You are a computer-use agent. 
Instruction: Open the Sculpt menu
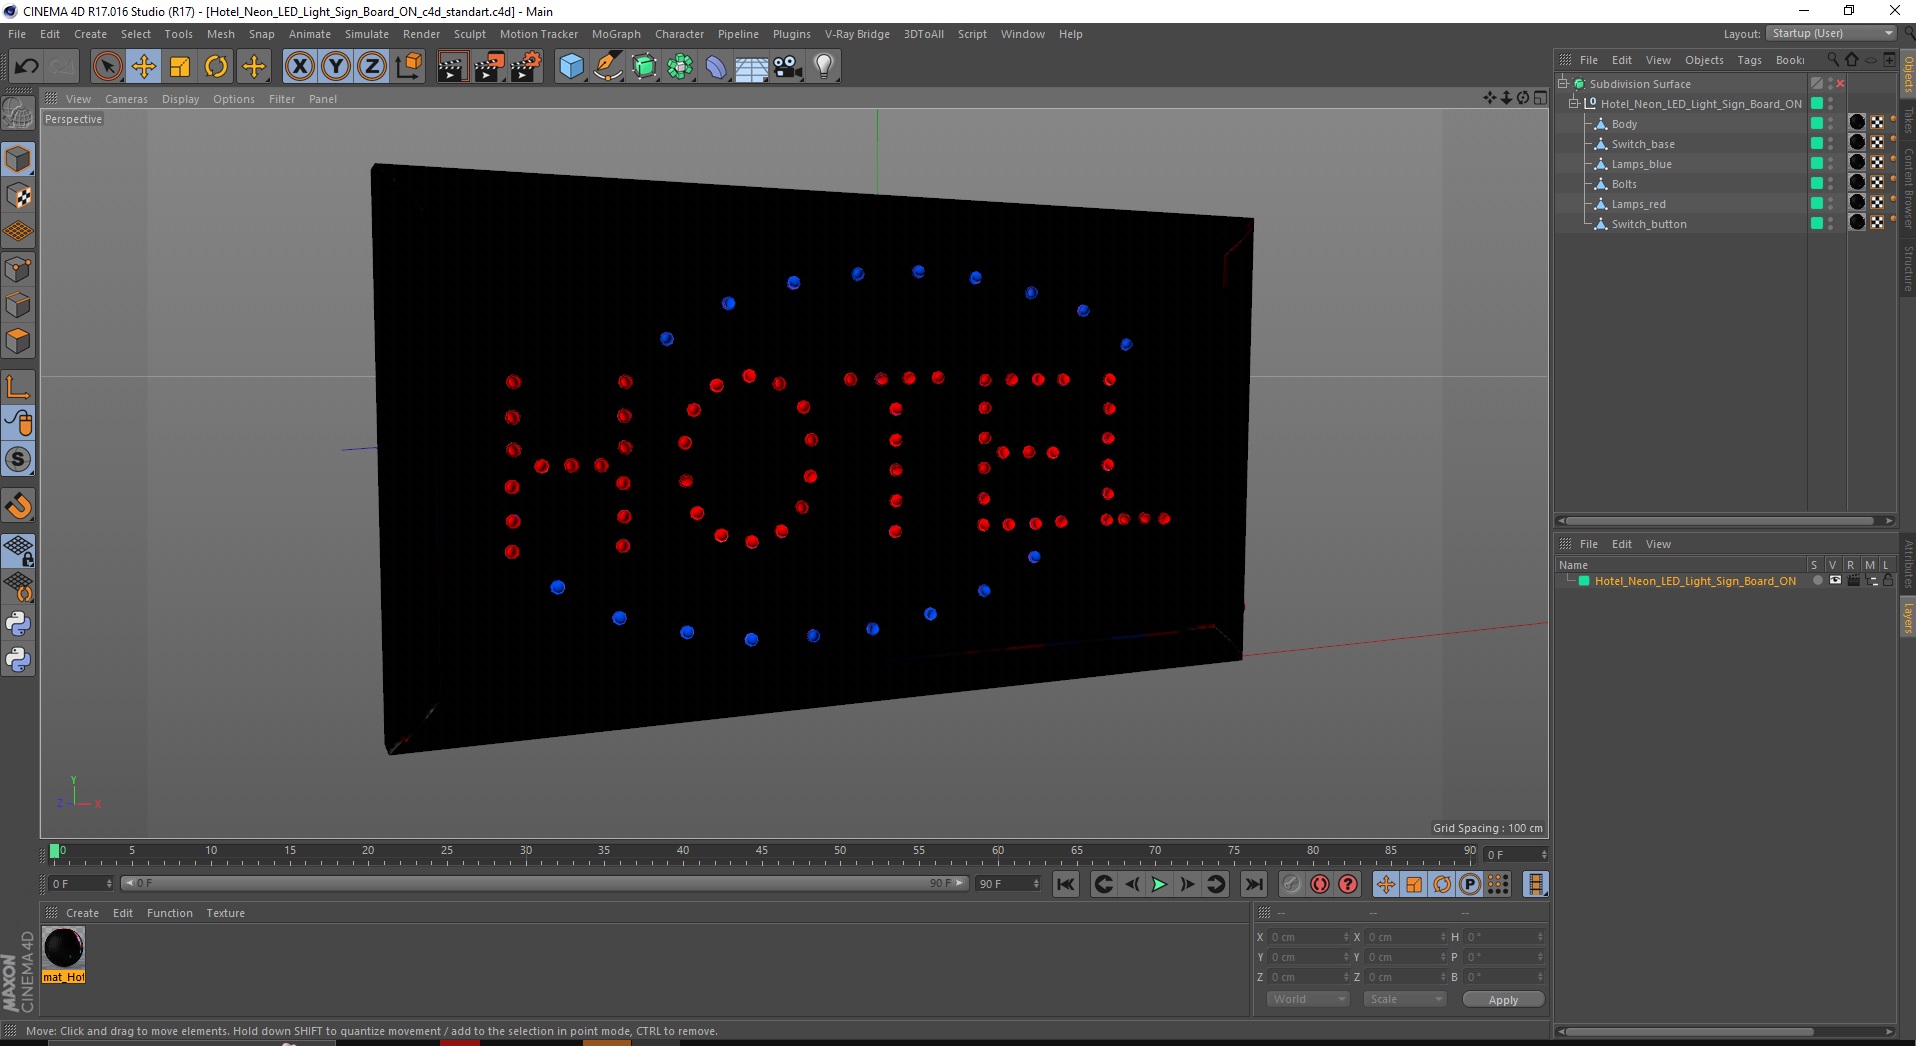tap(469, 34)
